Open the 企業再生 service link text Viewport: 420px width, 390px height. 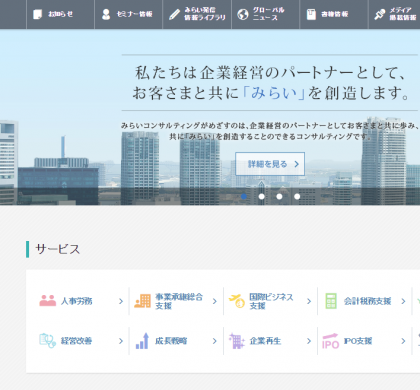265,341
